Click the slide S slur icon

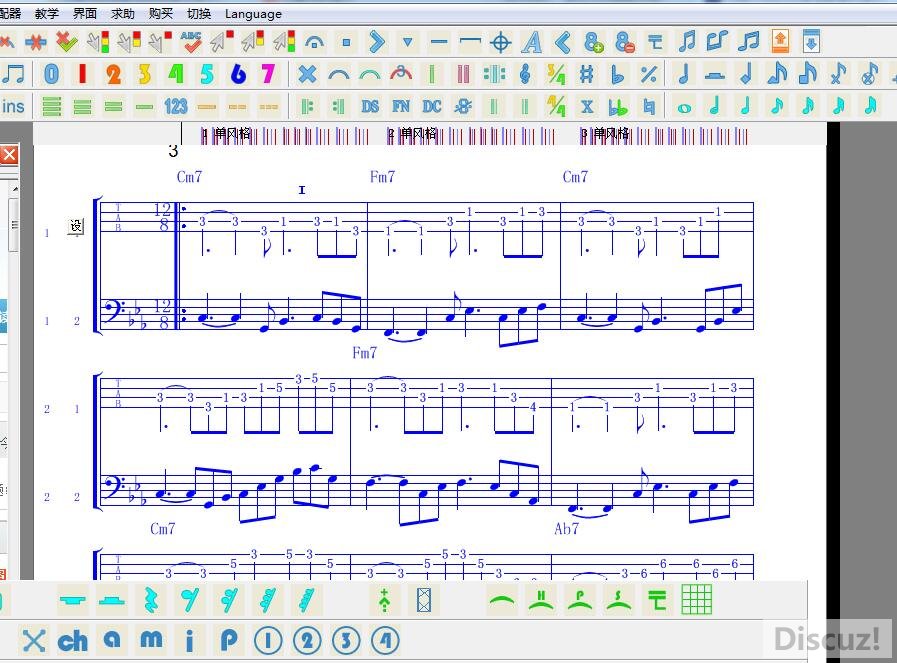coord(618,600)
